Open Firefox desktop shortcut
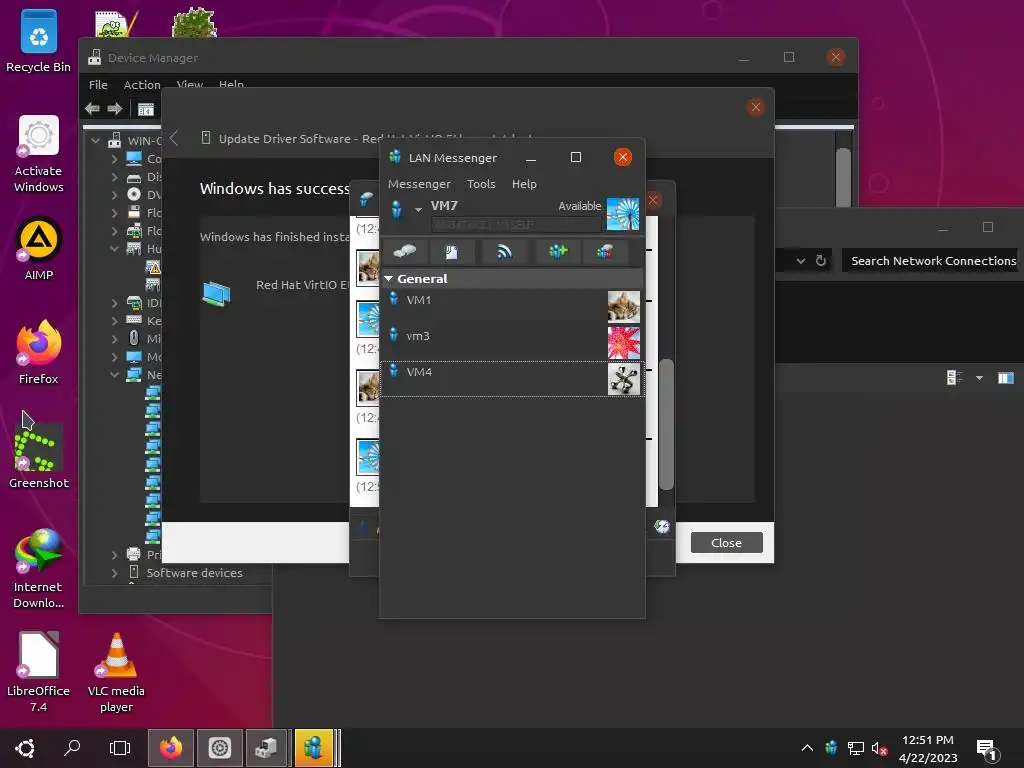1024x768 pixels. click(39, 353)
